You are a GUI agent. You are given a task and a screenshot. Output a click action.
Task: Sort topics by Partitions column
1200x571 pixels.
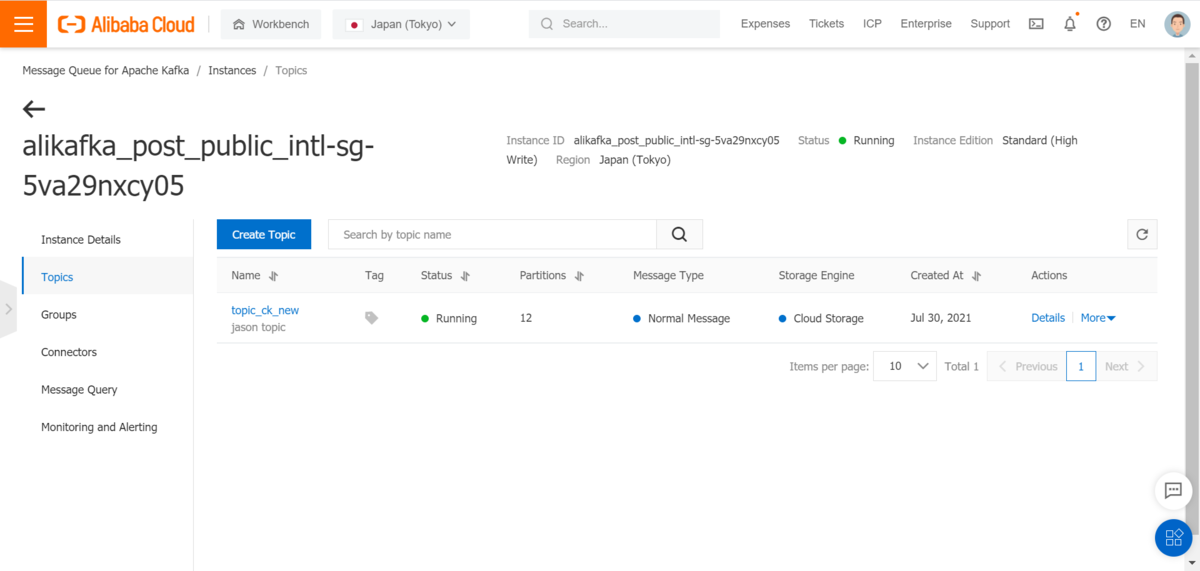[579, 276]
